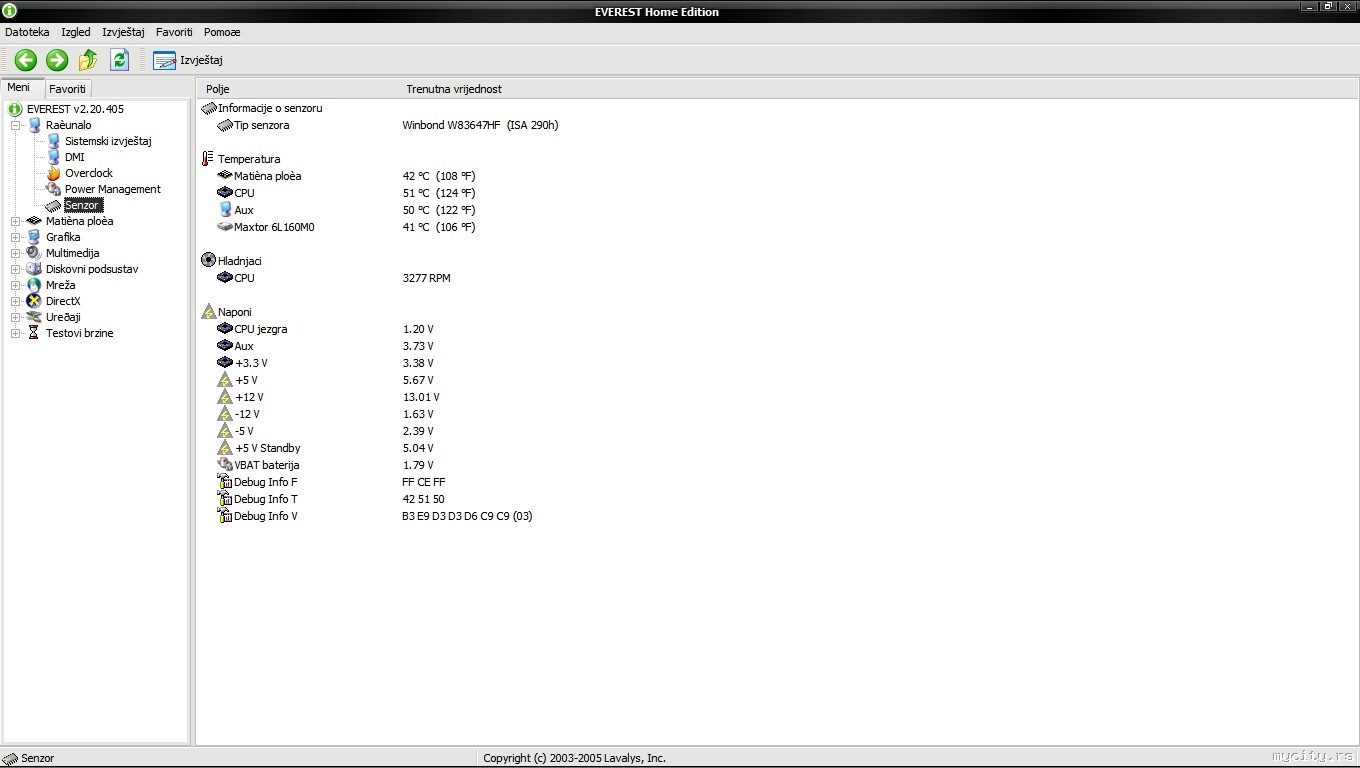Screen dimensions: 1360x768
Task: Select the Tip senzora row
Action: click(388, 125)
